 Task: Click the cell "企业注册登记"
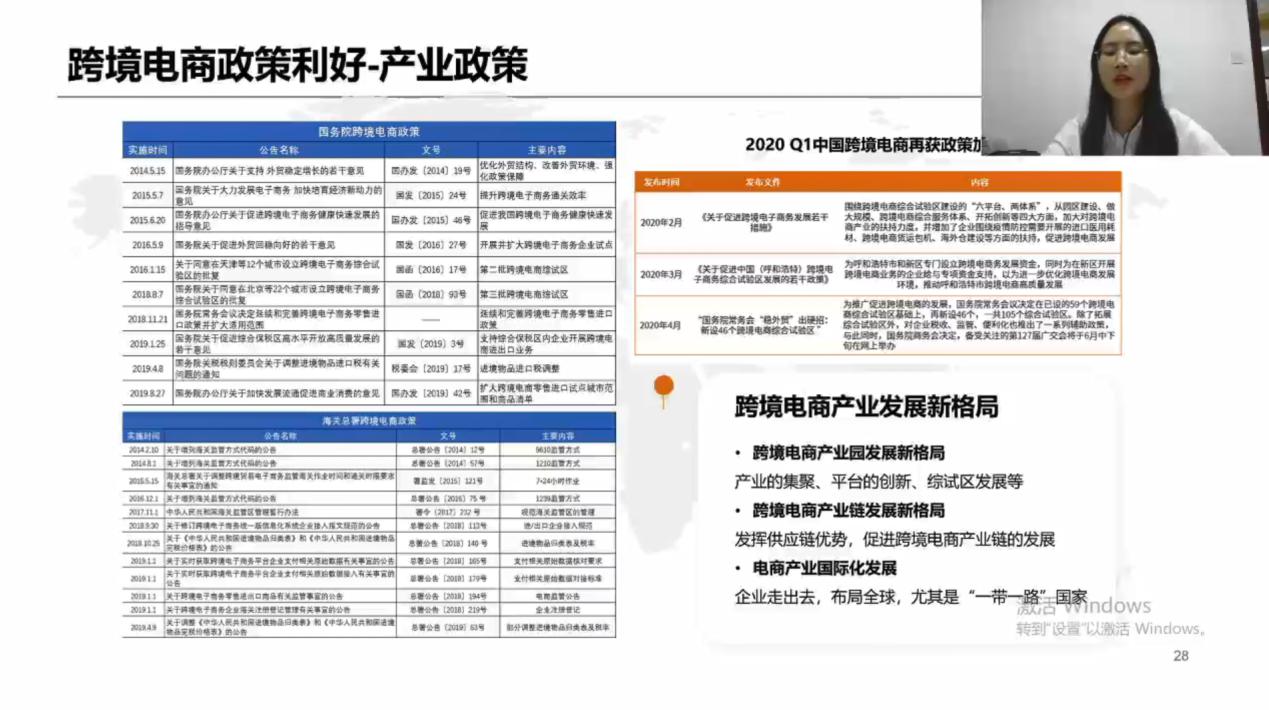coord(558,609)
